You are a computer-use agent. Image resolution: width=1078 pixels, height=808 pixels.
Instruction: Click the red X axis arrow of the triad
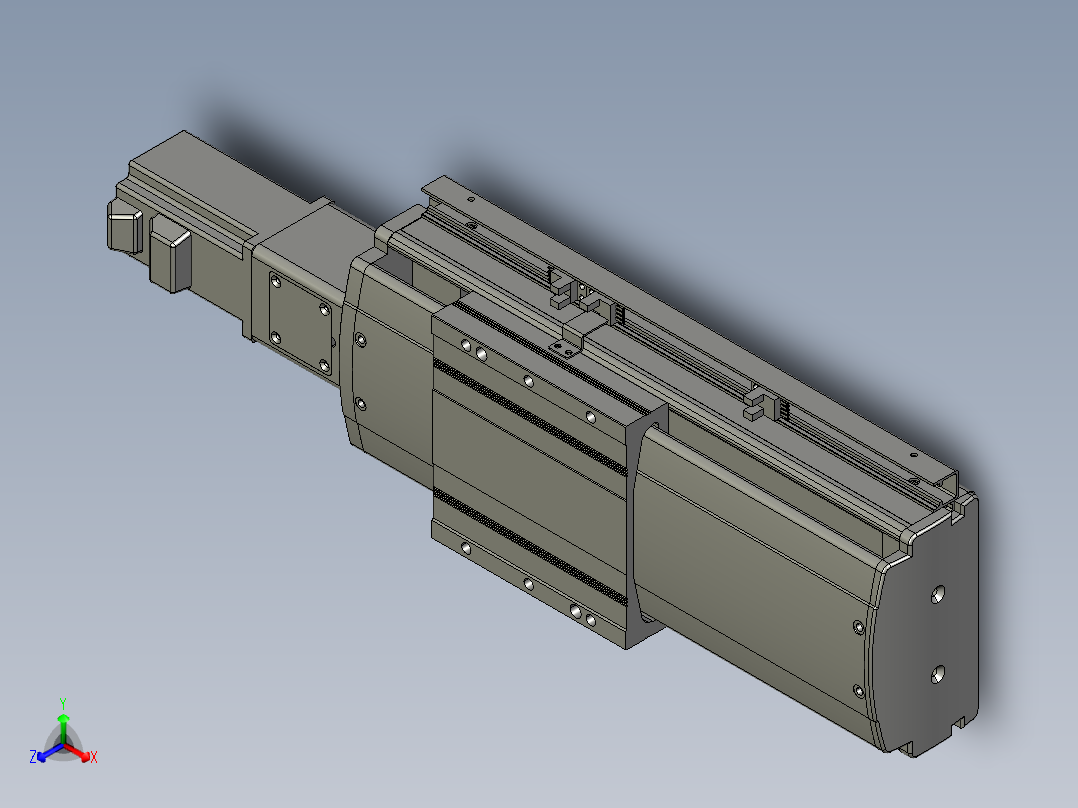78,752
